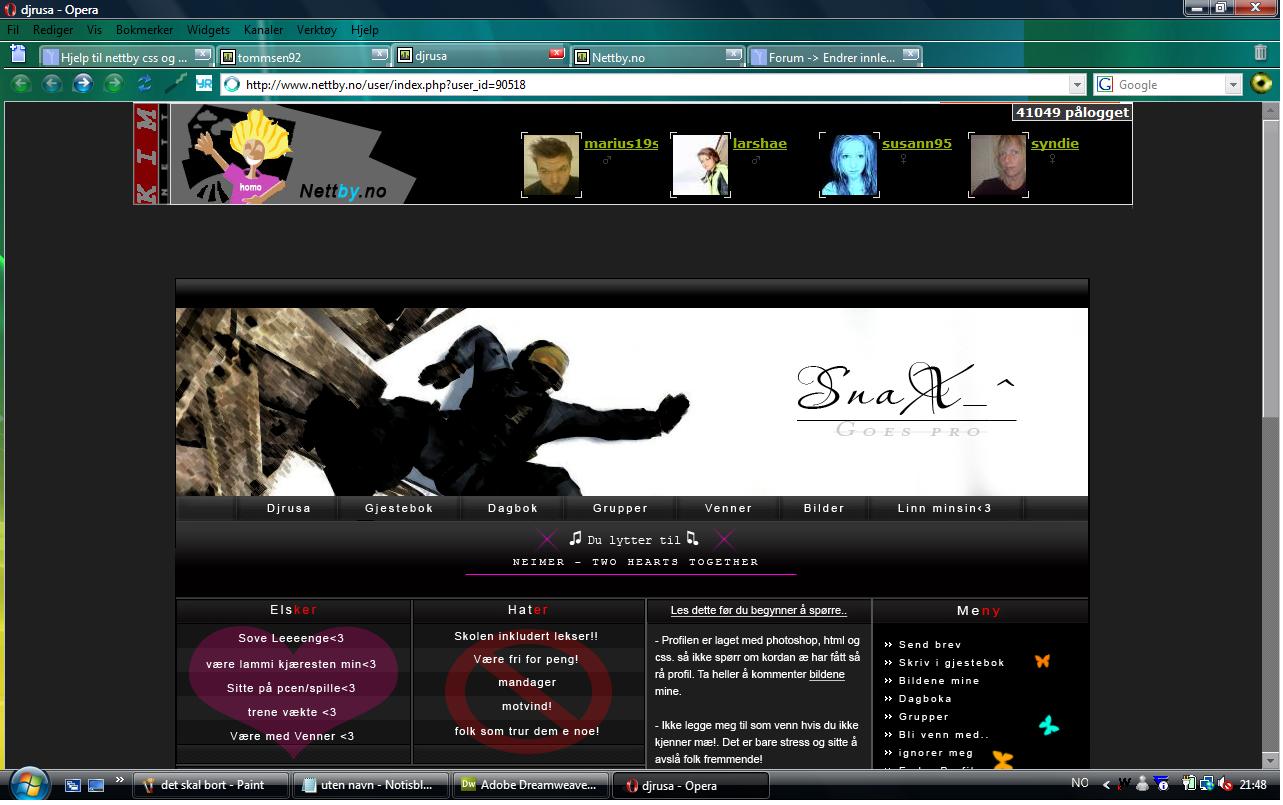Open the Bokmerker menu
Screen dimensions: 1283x805
click(145, 30)
